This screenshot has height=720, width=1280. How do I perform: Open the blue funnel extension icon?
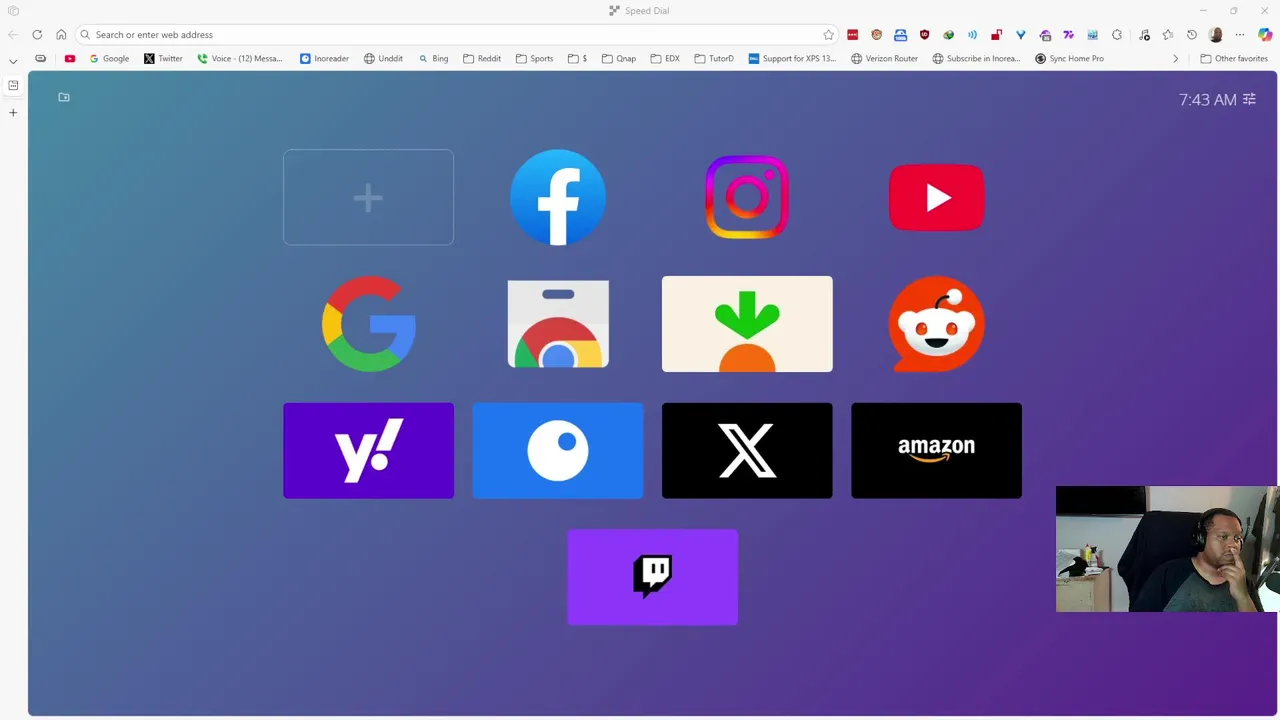click(1020, 35)
